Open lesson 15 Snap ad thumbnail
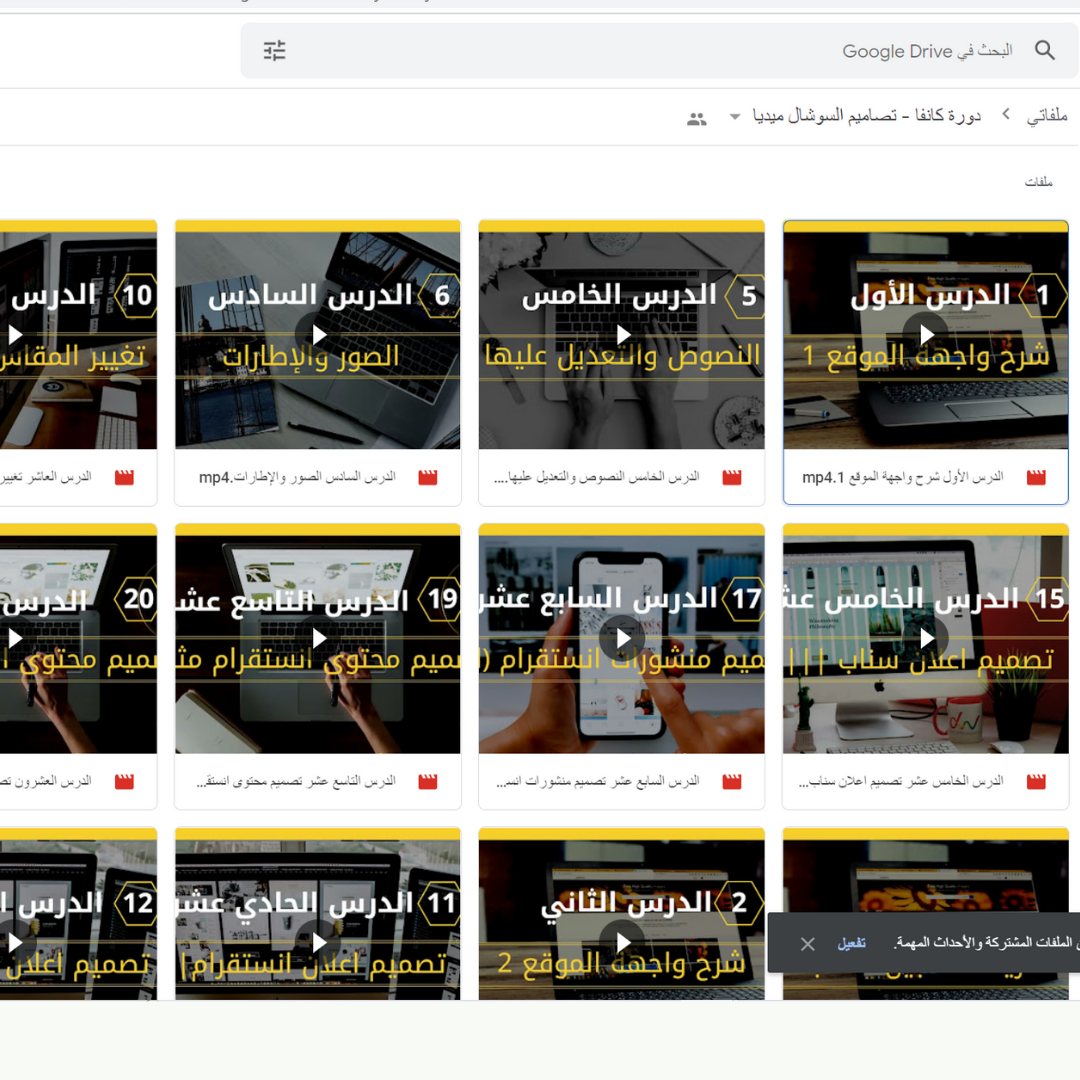This screenshot has width=1080, height=1080. 926,638
